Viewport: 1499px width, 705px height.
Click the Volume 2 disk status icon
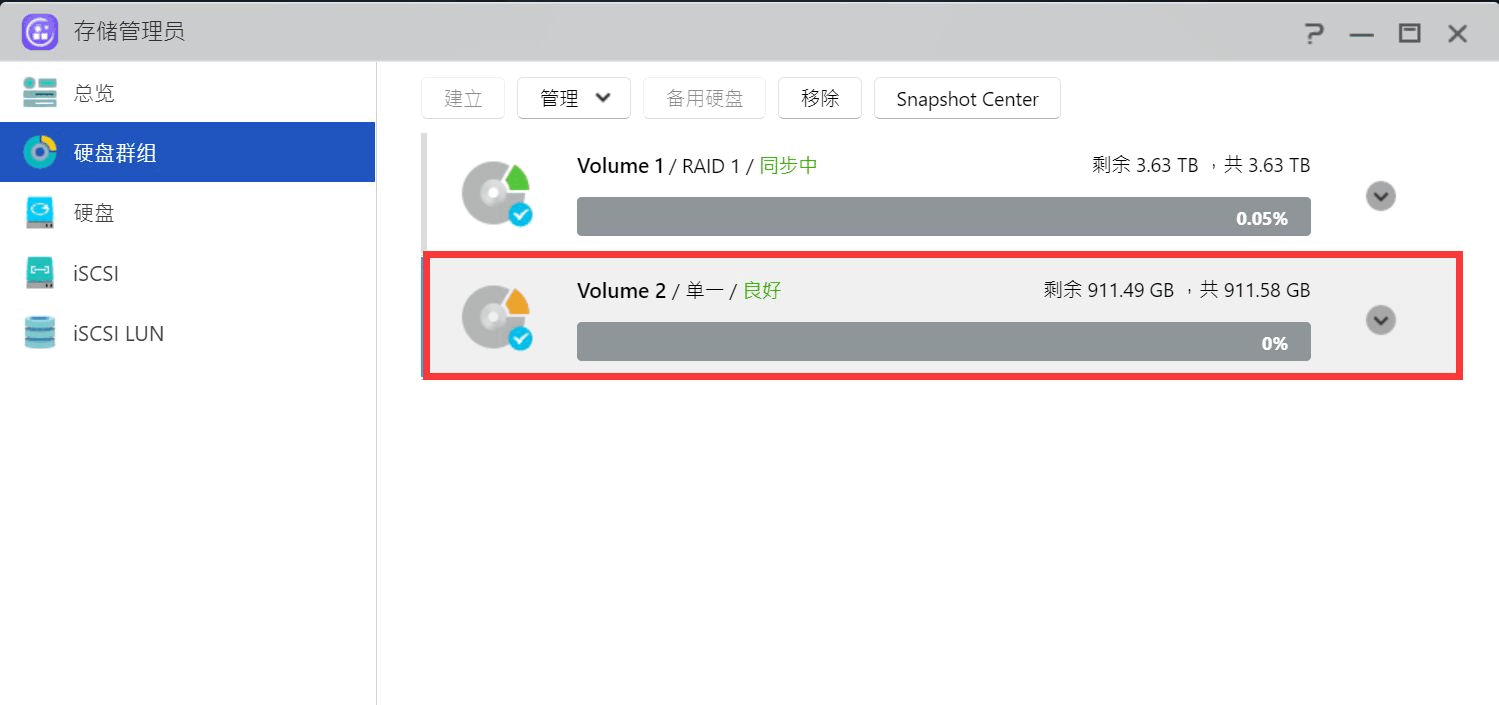click(497, 319)
